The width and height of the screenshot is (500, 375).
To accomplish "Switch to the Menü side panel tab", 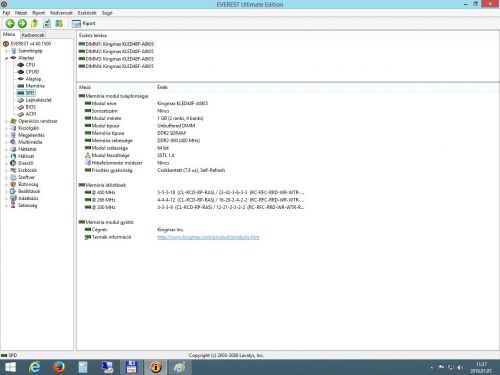I will (x=9, y=34).
